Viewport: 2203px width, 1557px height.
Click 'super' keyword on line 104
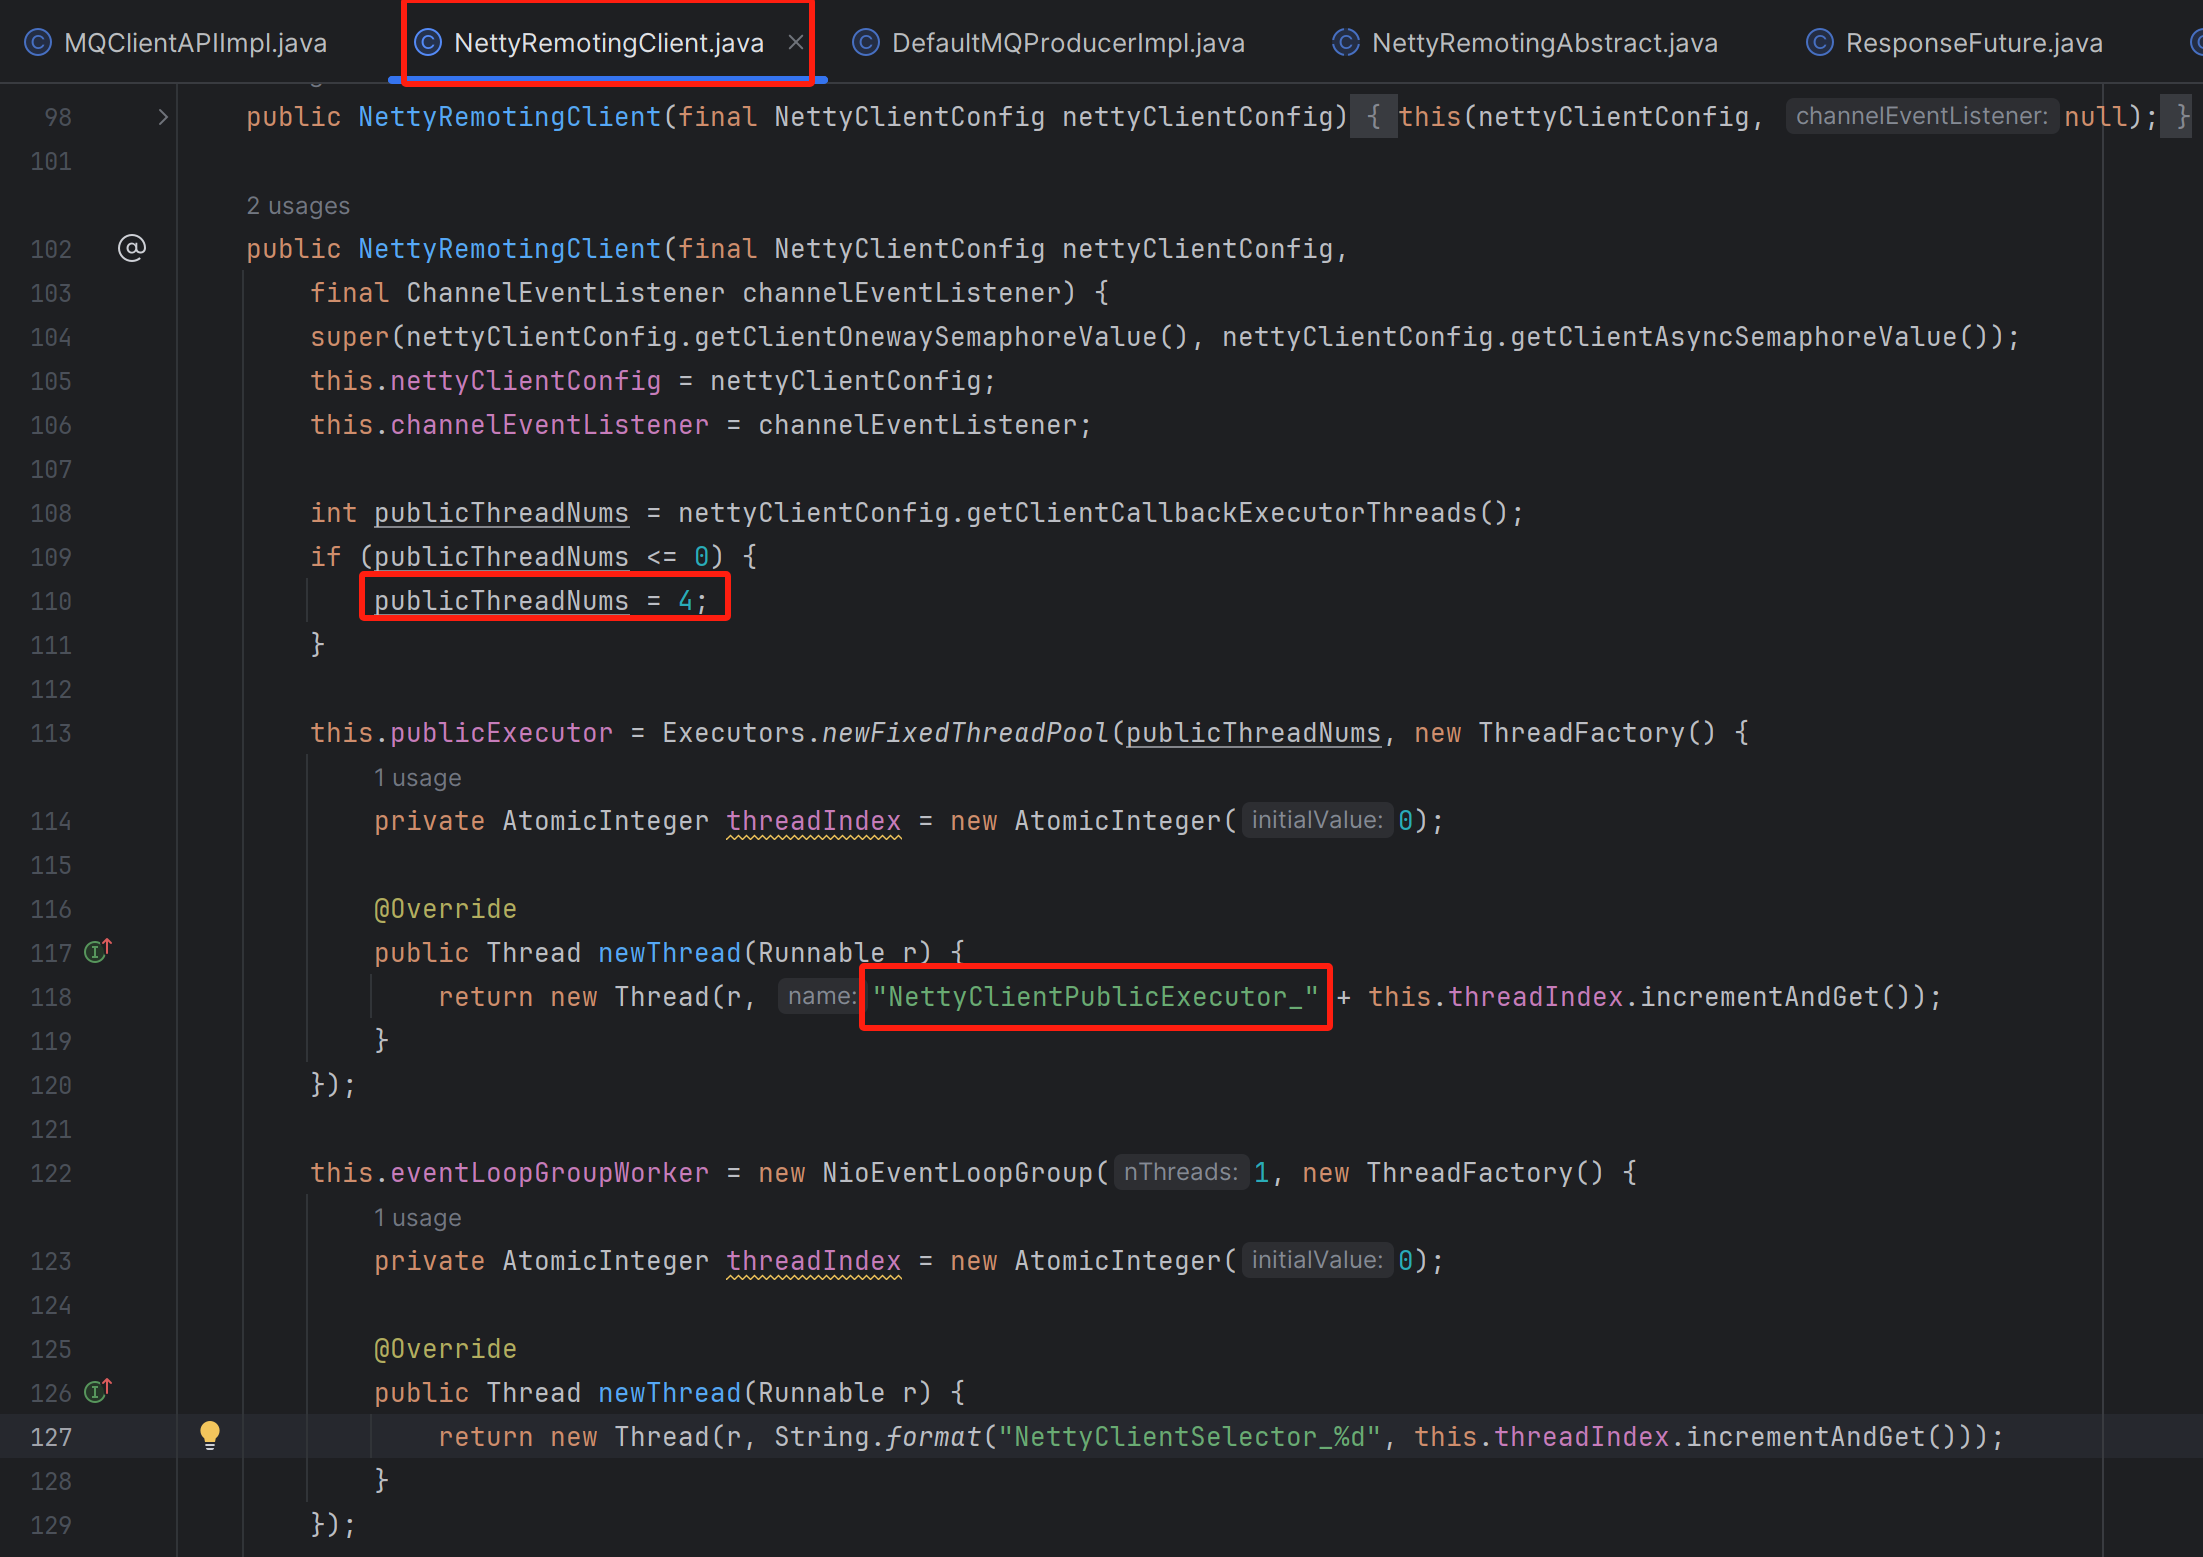tap(349, 337)
